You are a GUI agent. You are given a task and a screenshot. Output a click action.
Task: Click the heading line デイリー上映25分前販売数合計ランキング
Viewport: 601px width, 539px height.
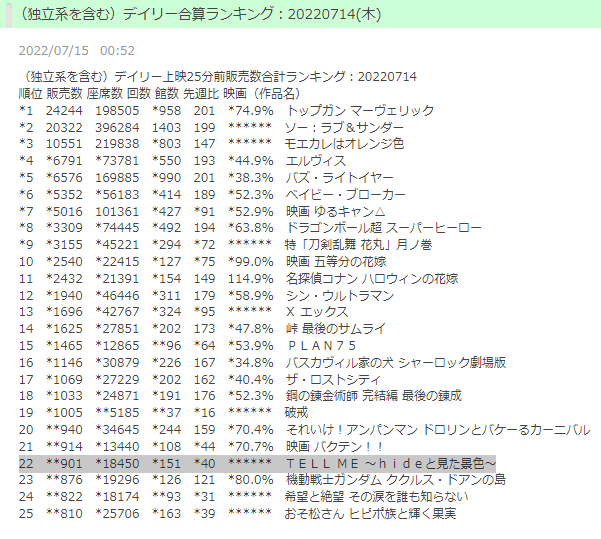click(218, 77)
